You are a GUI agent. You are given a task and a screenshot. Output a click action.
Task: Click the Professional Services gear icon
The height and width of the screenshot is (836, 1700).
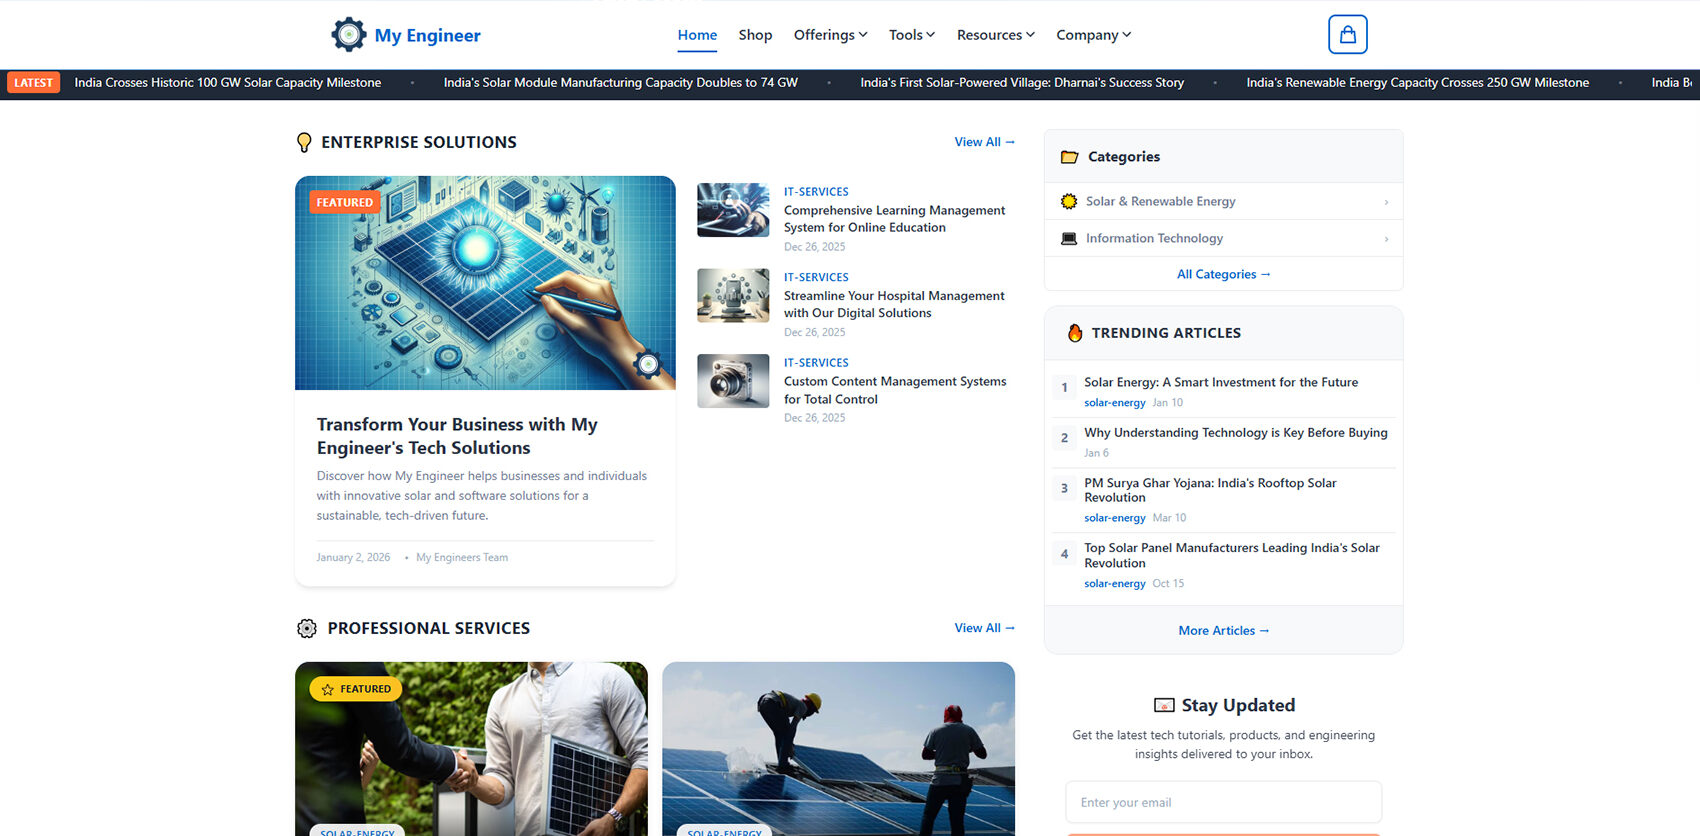coord(307,629)
